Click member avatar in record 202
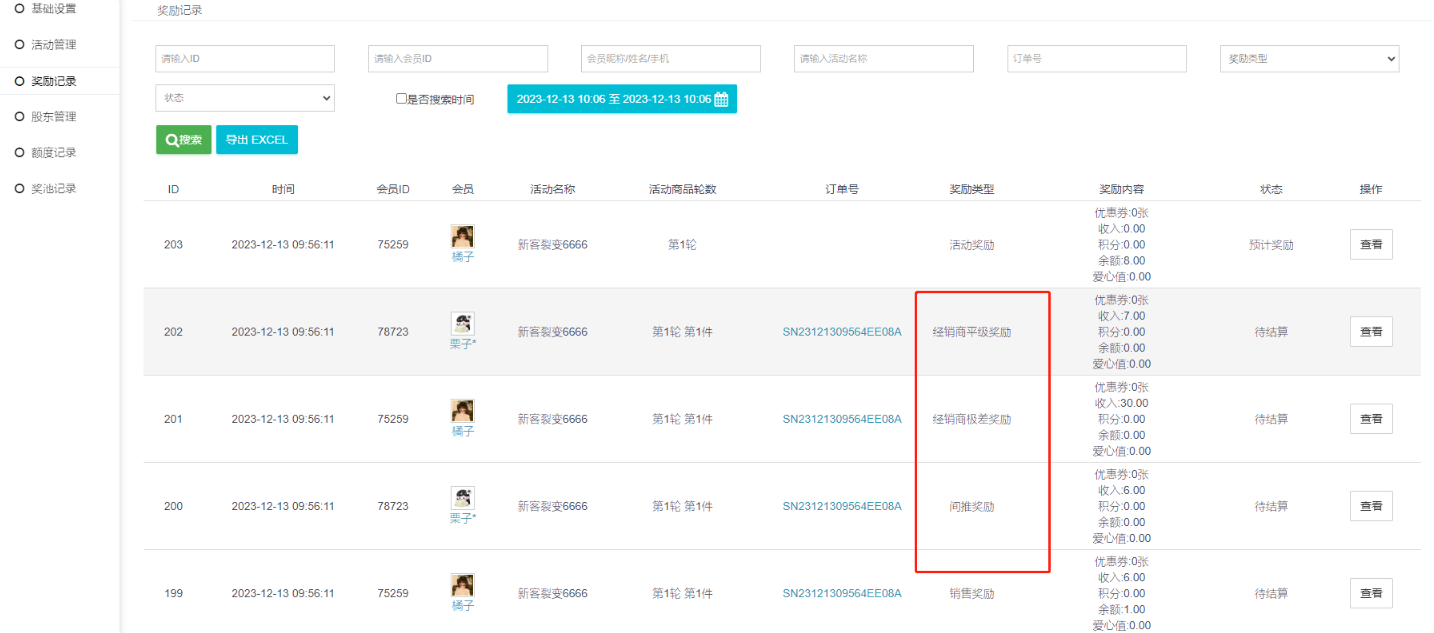 [462, 323]
